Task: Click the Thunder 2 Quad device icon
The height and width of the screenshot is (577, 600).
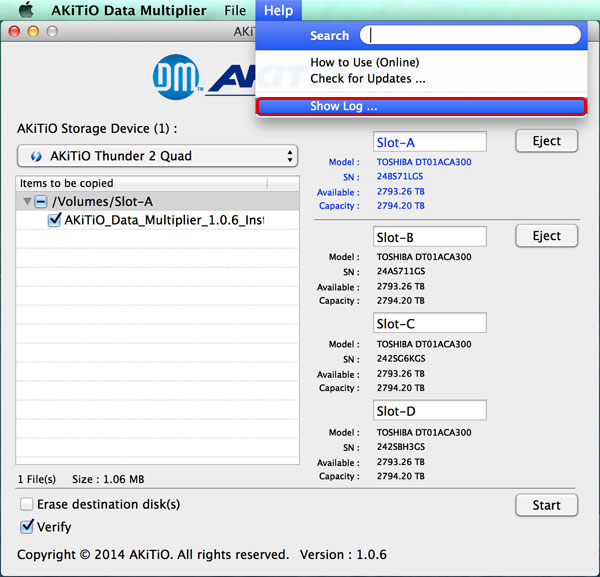Action: [35, 156]
